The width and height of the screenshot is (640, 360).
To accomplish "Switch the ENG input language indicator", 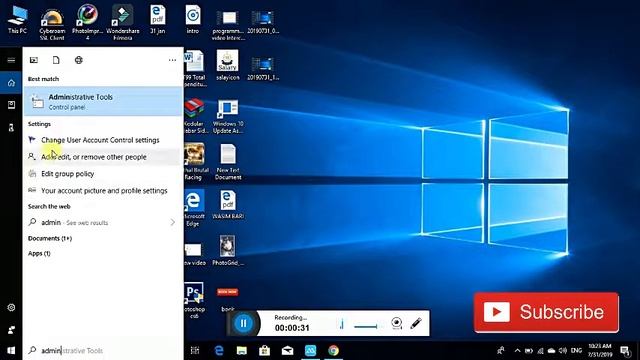I will pyautogui.click(x=576, y=350).
